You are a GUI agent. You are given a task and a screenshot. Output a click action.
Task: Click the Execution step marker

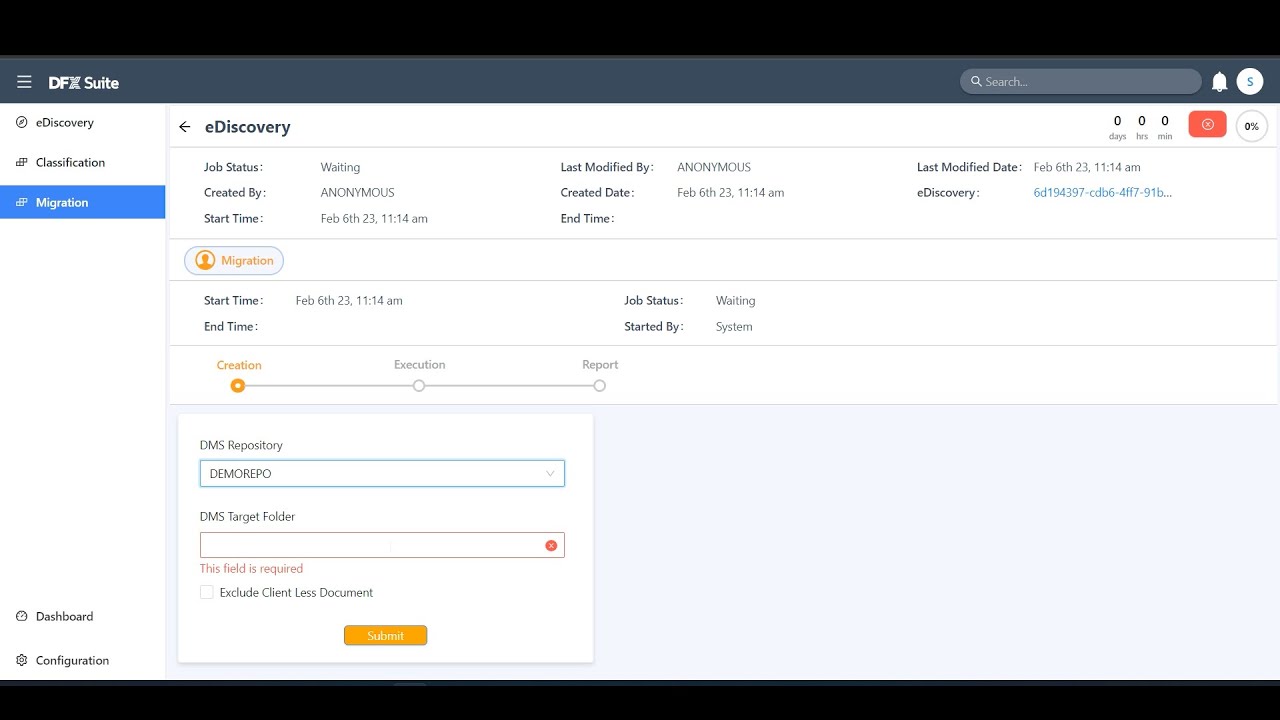pos(419,386)
